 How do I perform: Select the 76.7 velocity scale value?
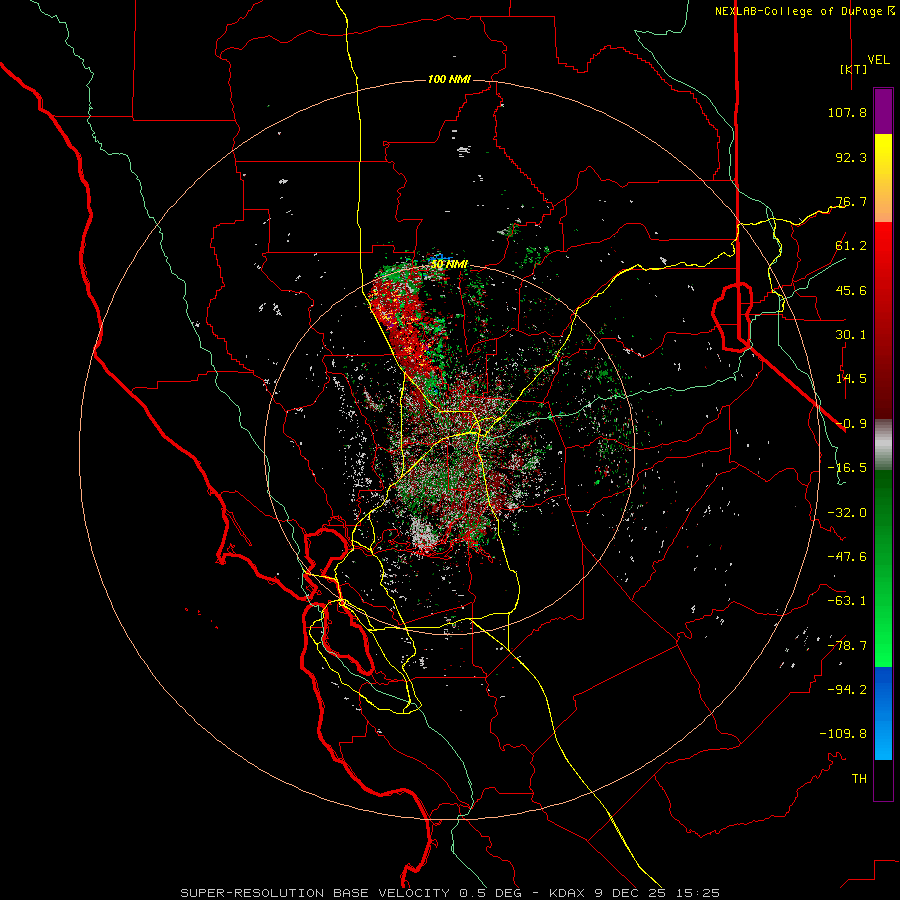tap(851, 201)
